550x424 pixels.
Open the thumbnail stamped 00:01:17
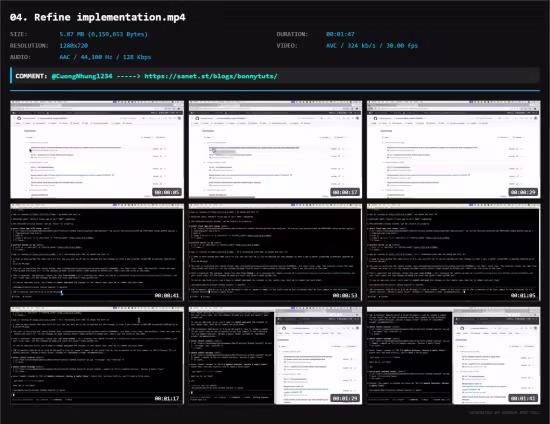[97, 355]
